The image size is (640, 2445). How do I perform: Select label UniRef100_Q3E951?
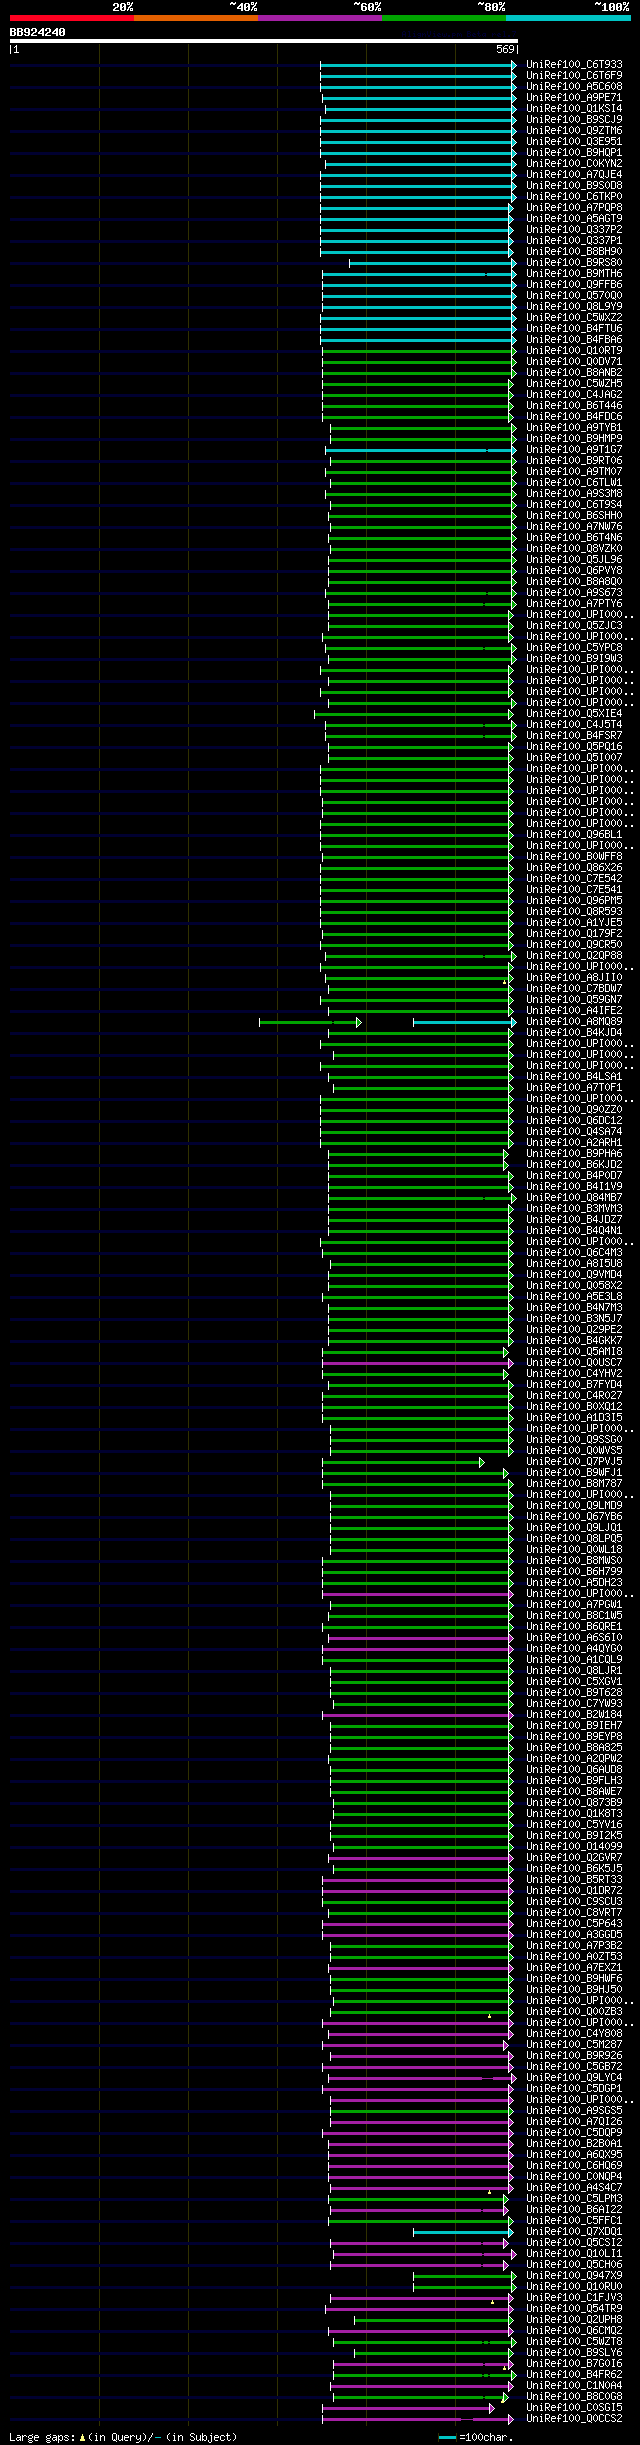(574, 141)
